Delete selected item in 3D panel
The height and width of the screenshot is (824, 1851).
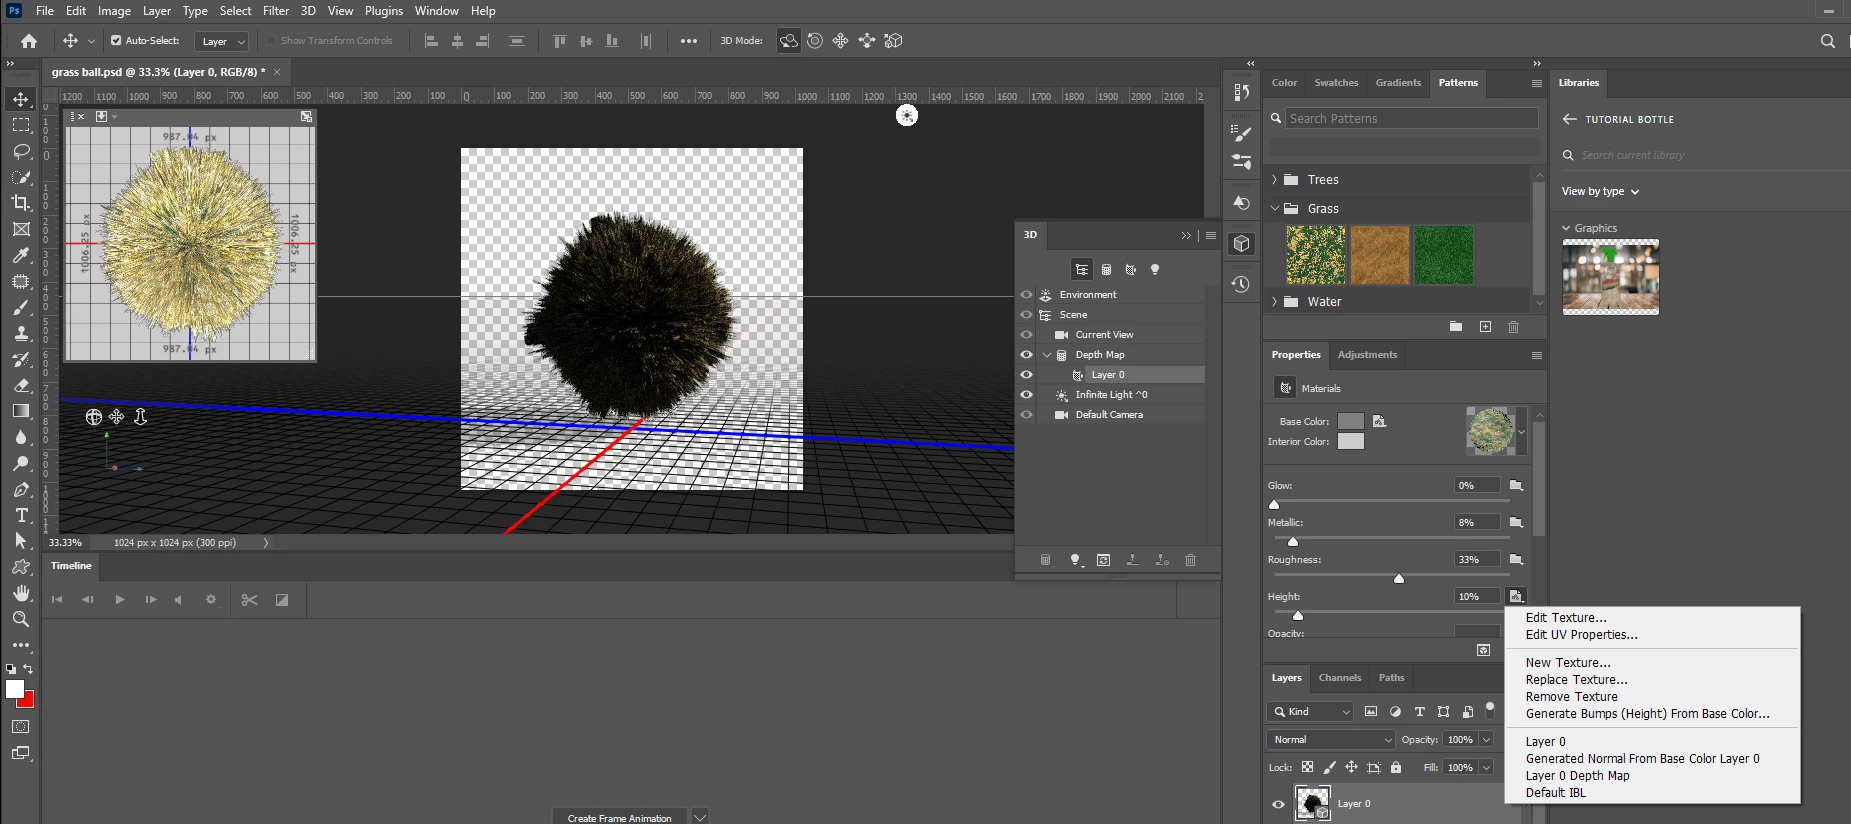(x=1190, y=560)
